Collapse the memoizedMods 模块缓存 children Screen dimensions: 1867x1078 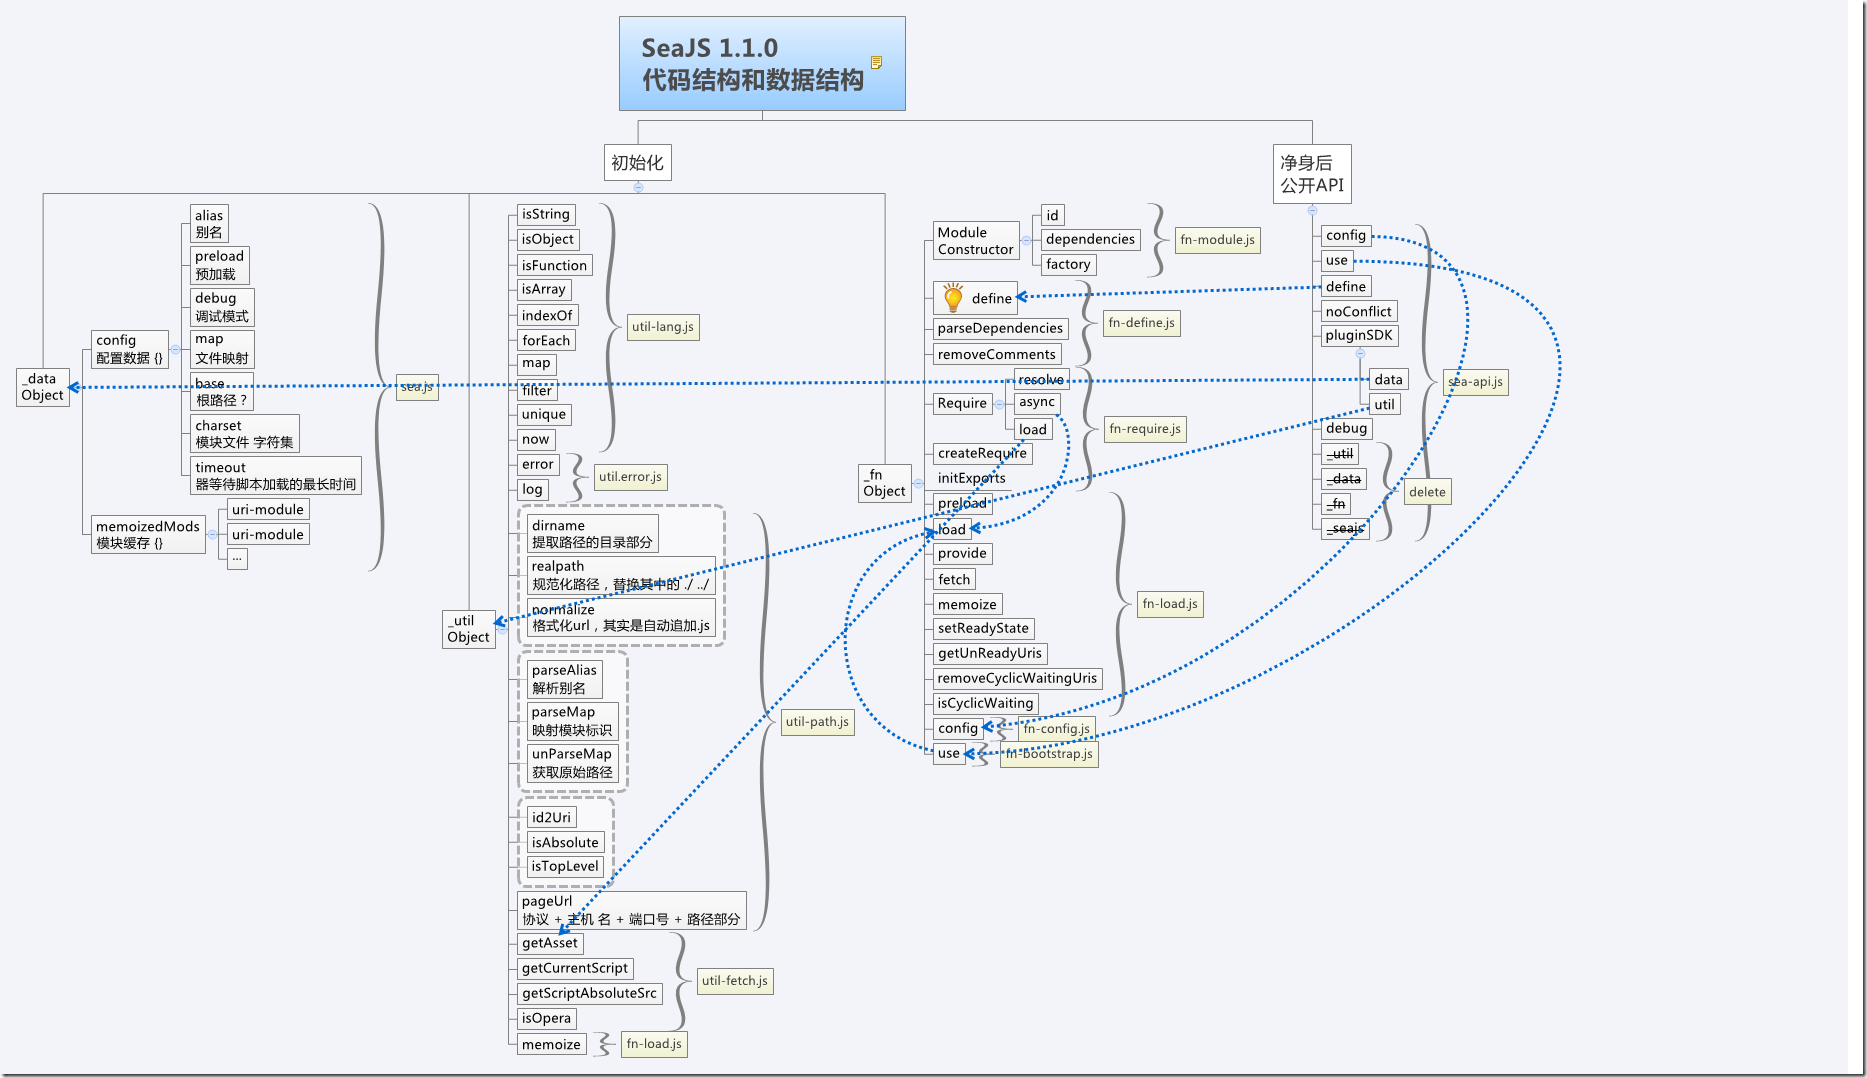pos(212,535)
